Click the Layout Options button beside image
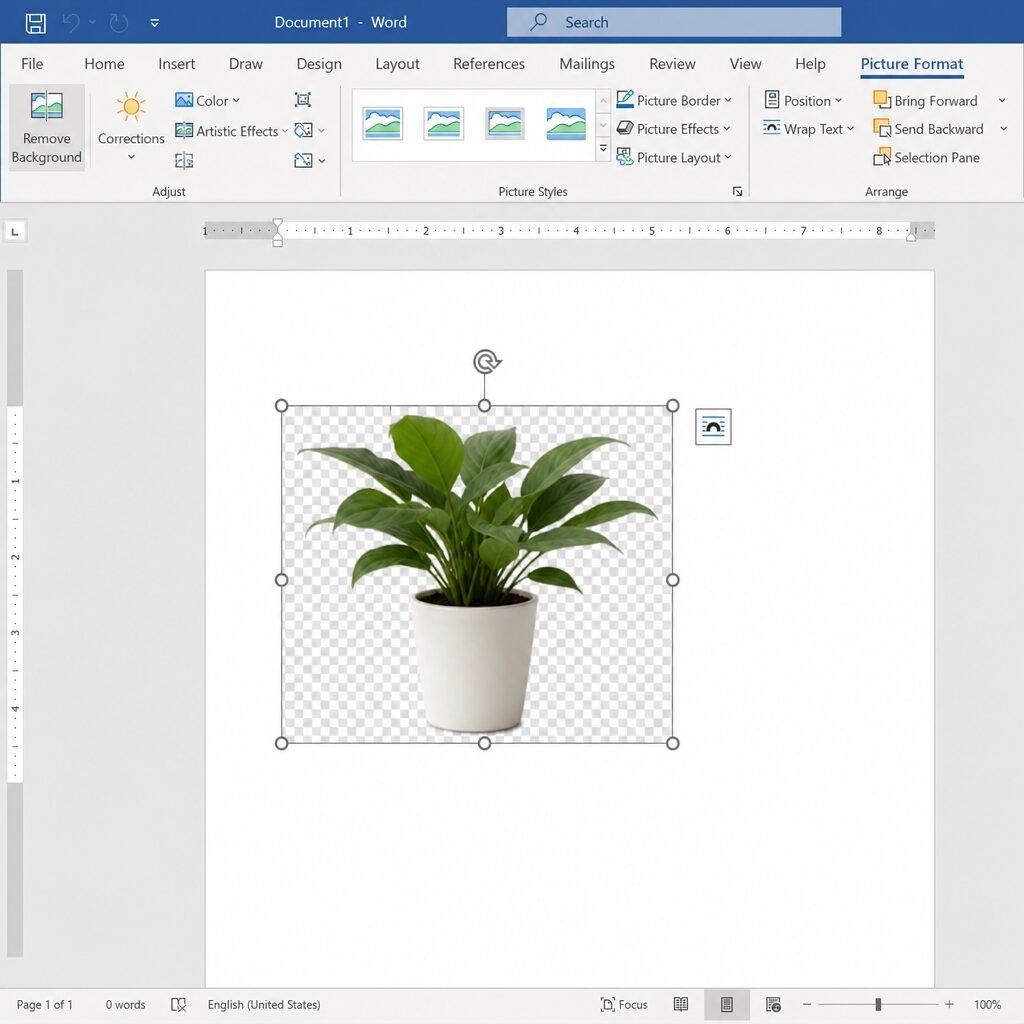 713,426
